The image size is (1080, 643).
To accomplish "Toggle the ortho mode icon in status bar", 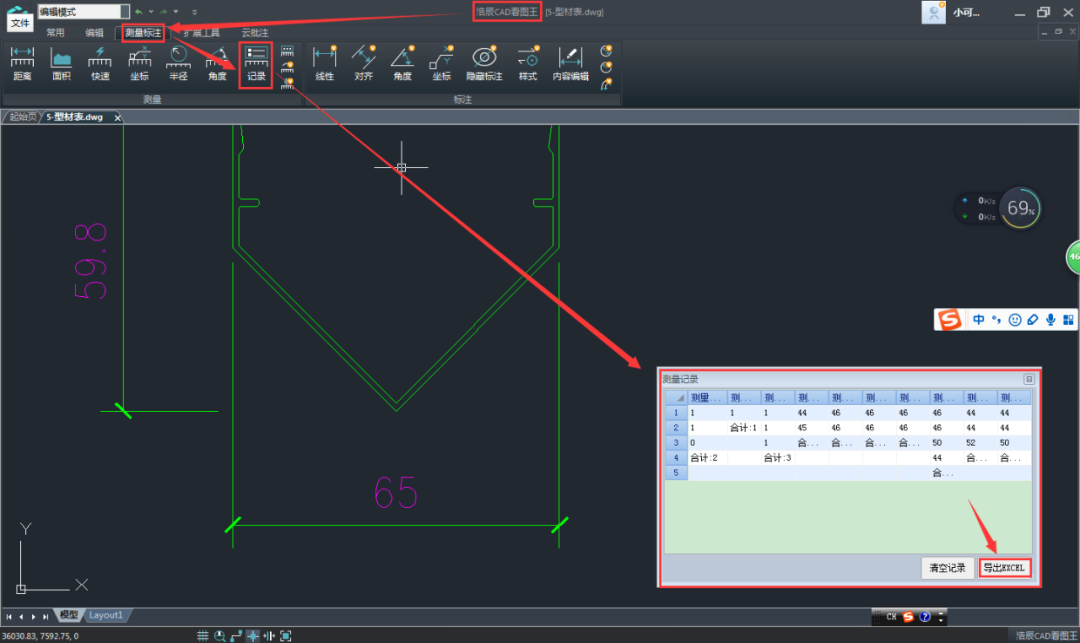I will (x=236, y=635).
